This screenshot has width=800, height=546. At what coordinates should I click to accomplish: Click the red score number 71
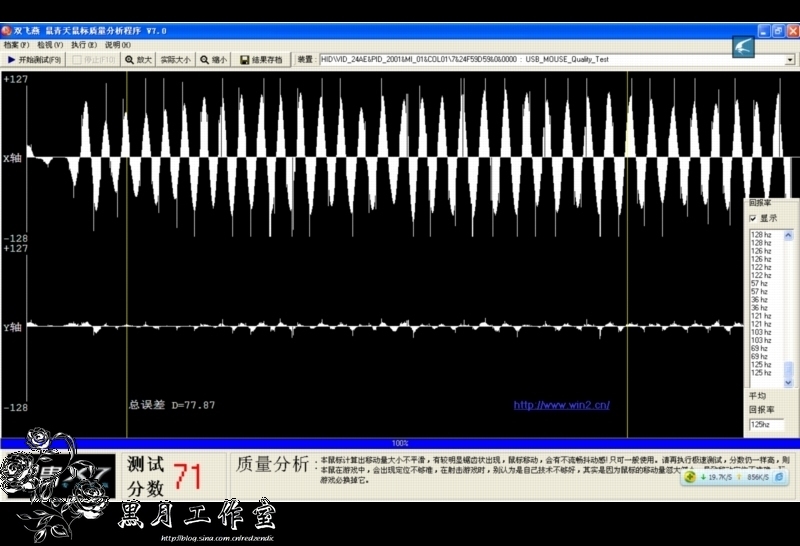[187, 477]
